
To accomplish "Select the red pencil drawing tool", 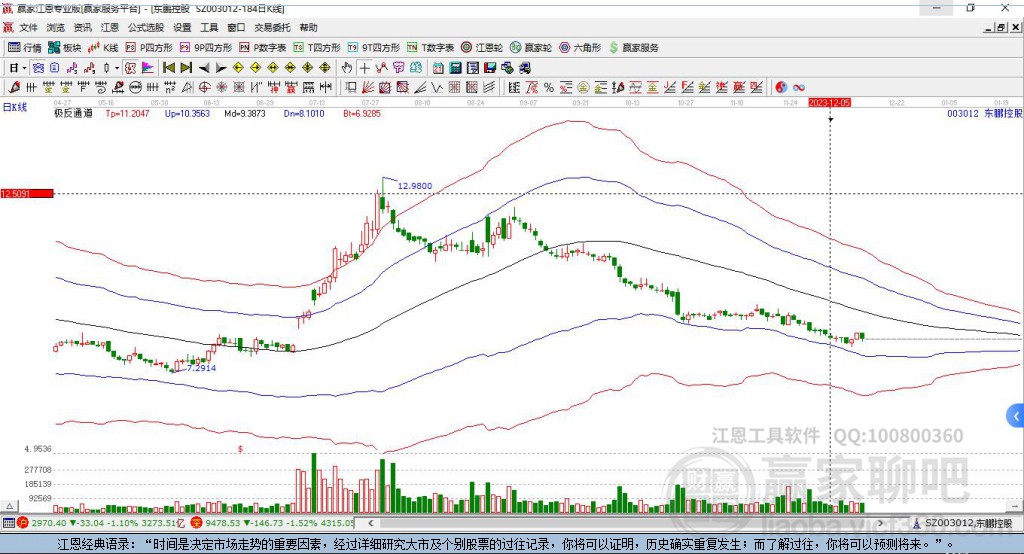I will (x=14, y=88).
